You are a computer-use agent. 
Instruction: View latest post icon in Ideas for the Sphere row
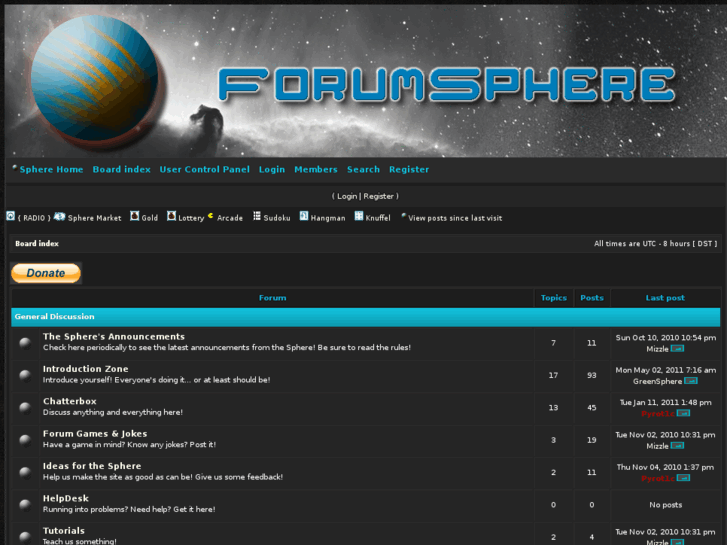click(x=683, y=478)
